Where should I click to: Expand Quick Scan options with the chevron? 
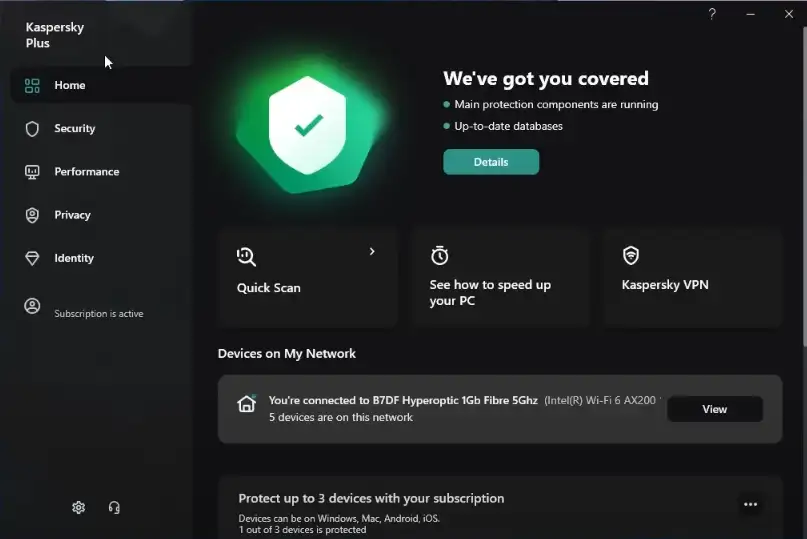[372, 252]
